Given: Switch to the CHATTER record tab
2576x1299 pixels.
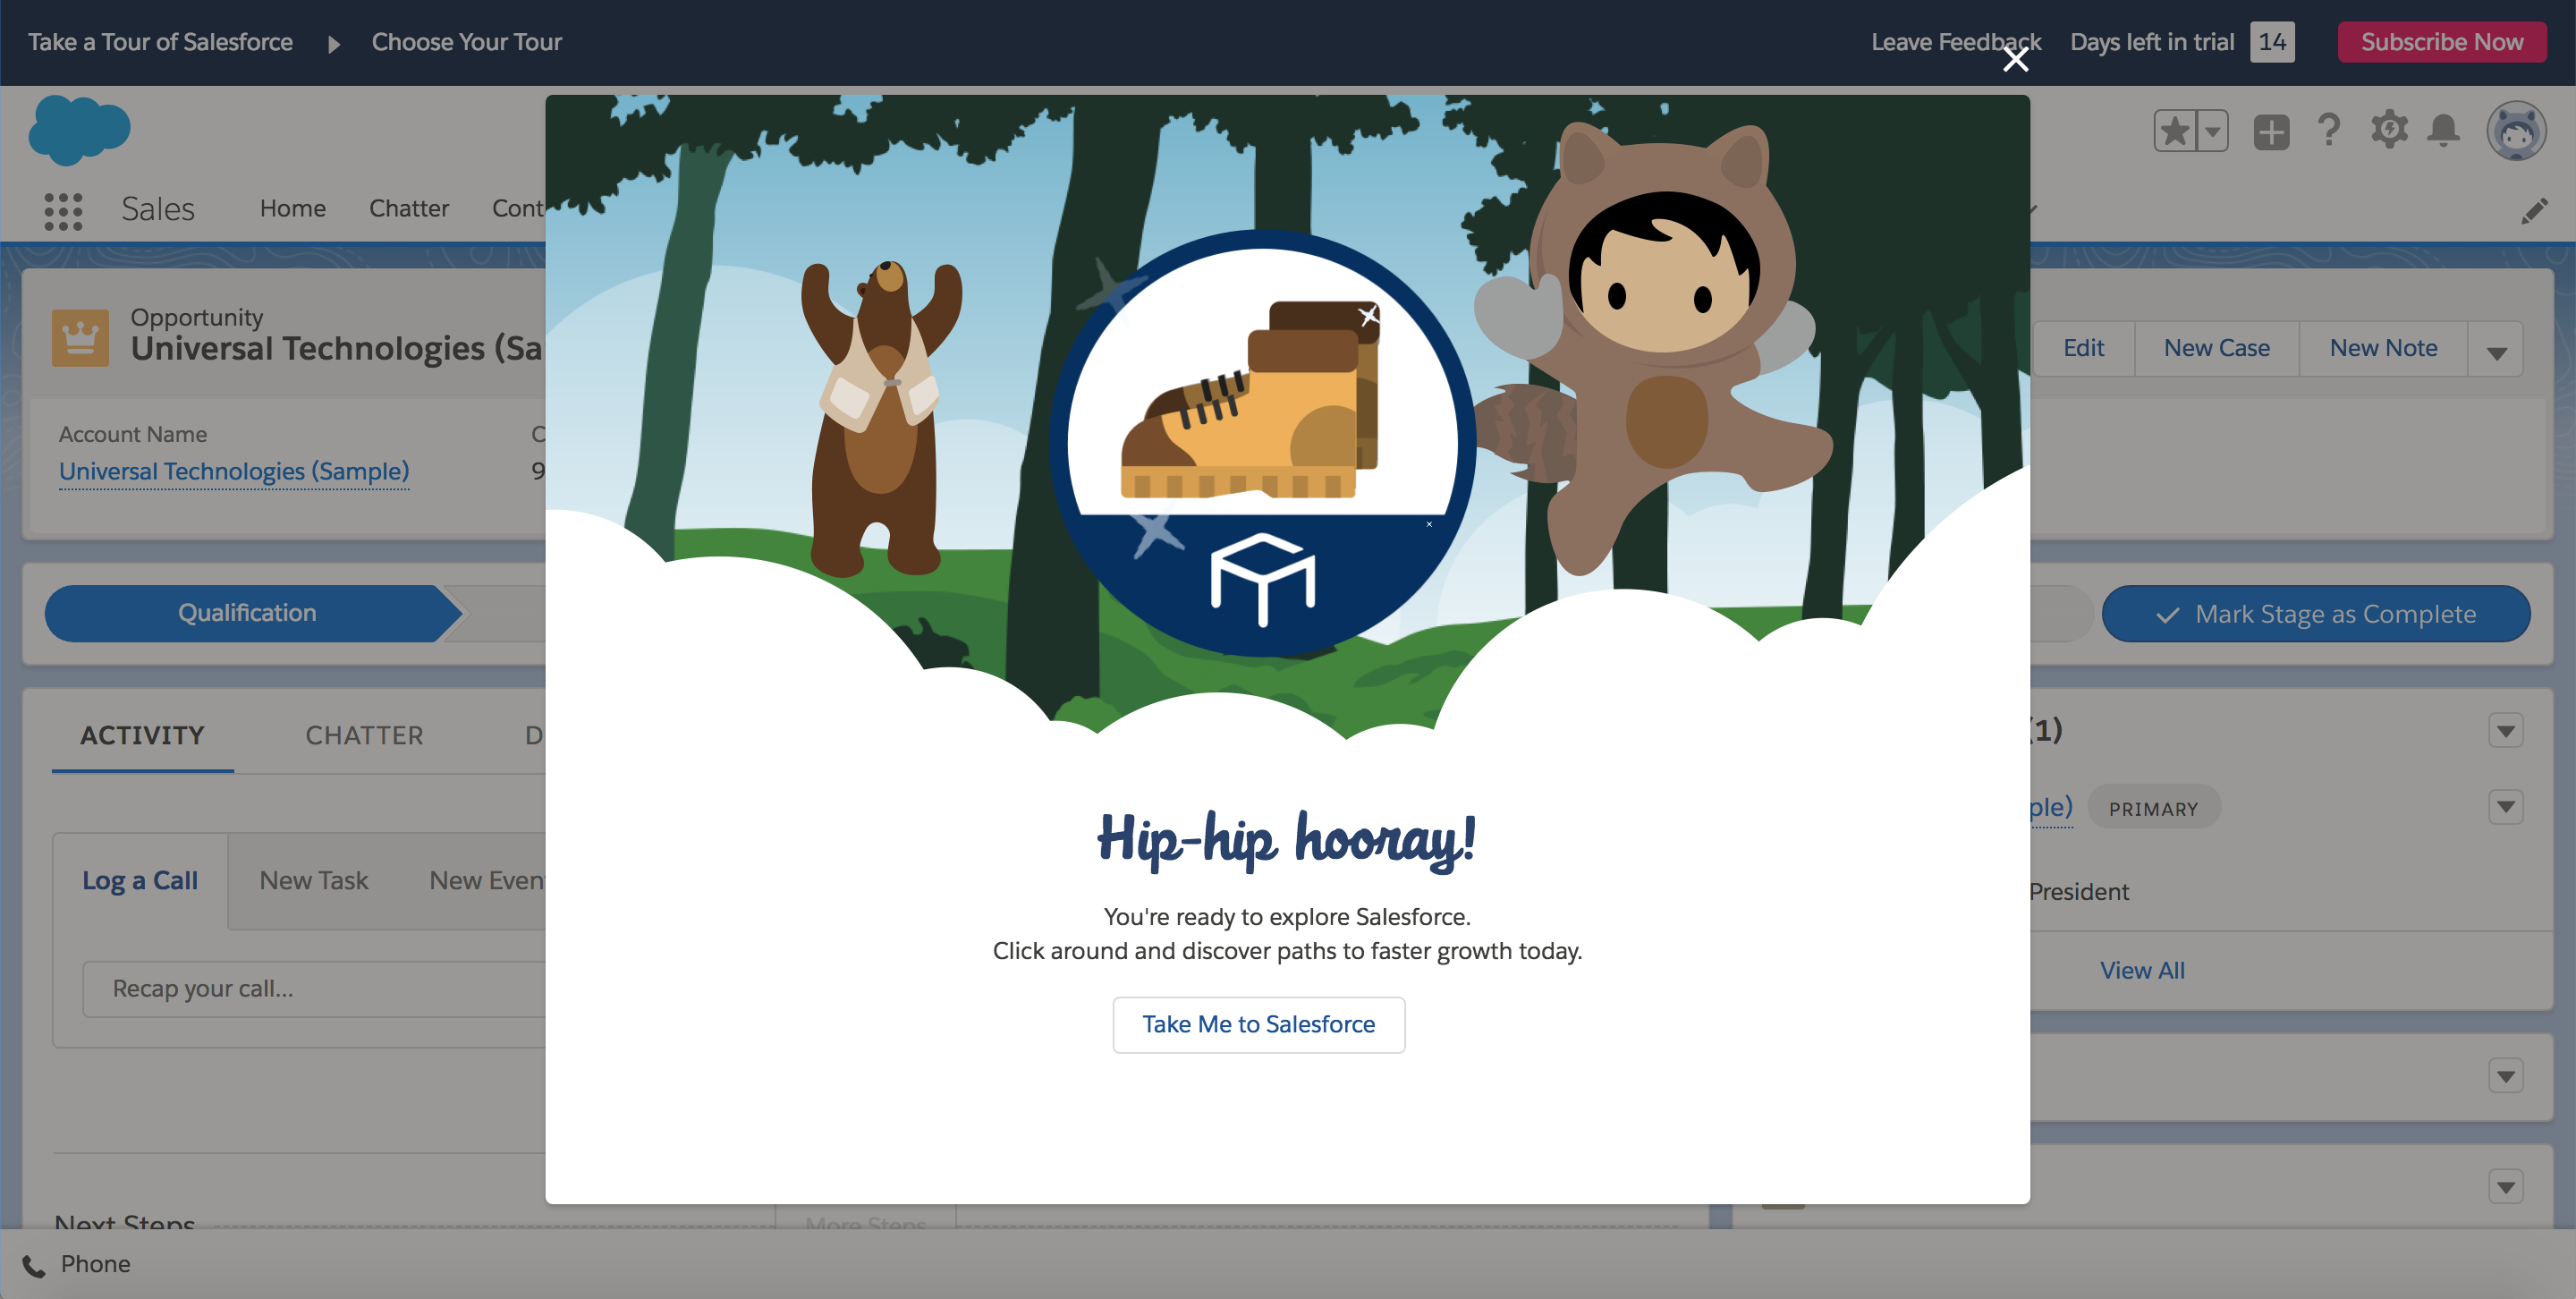Looking at the screenshot, I should click(364, 735).
